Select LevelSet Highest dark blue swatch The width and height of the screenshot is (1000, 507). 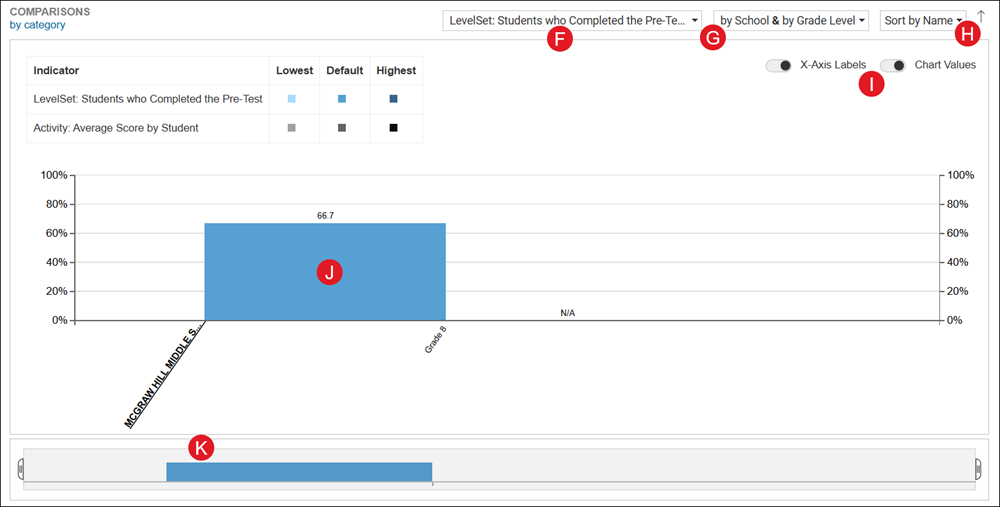click(x=393, y=99)
